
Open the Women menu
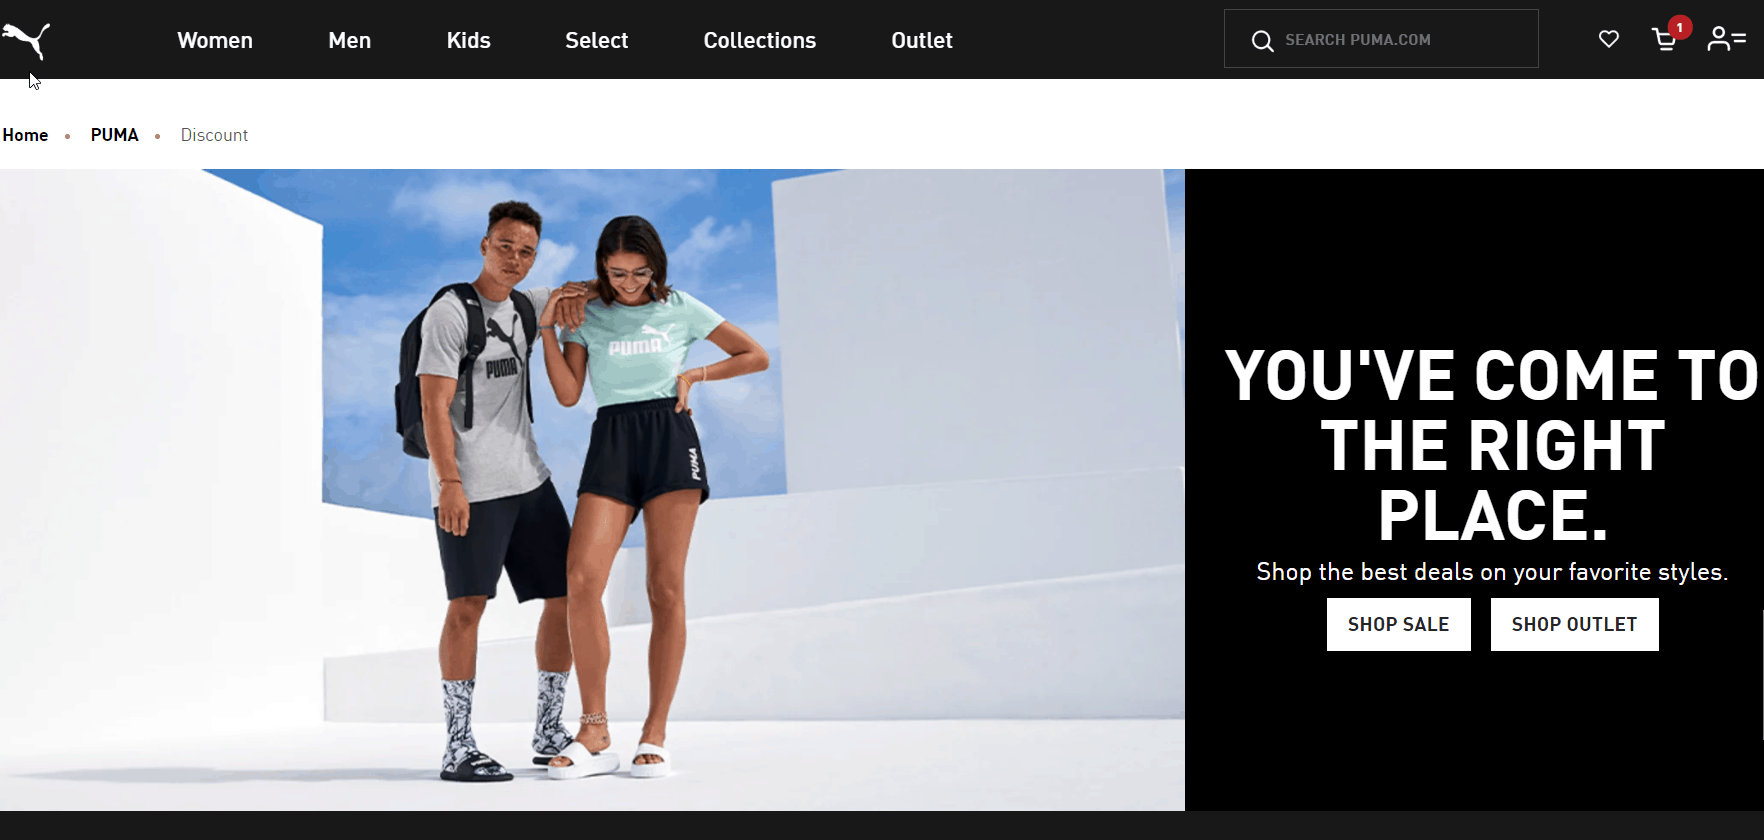[215, 40]
